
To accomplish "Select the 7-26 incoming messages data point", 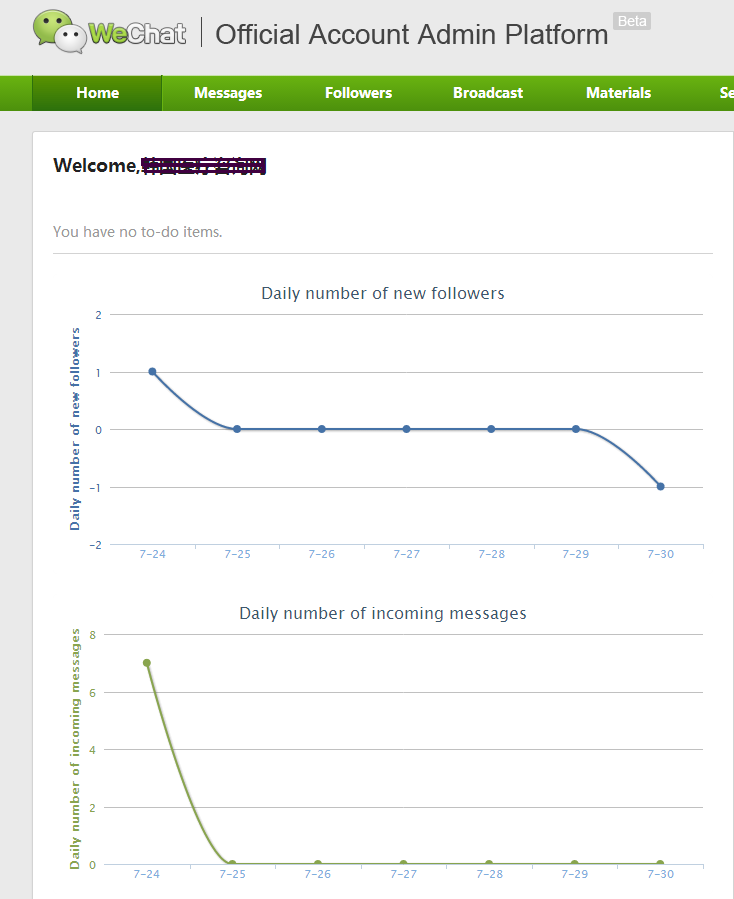I will point(318,864).
